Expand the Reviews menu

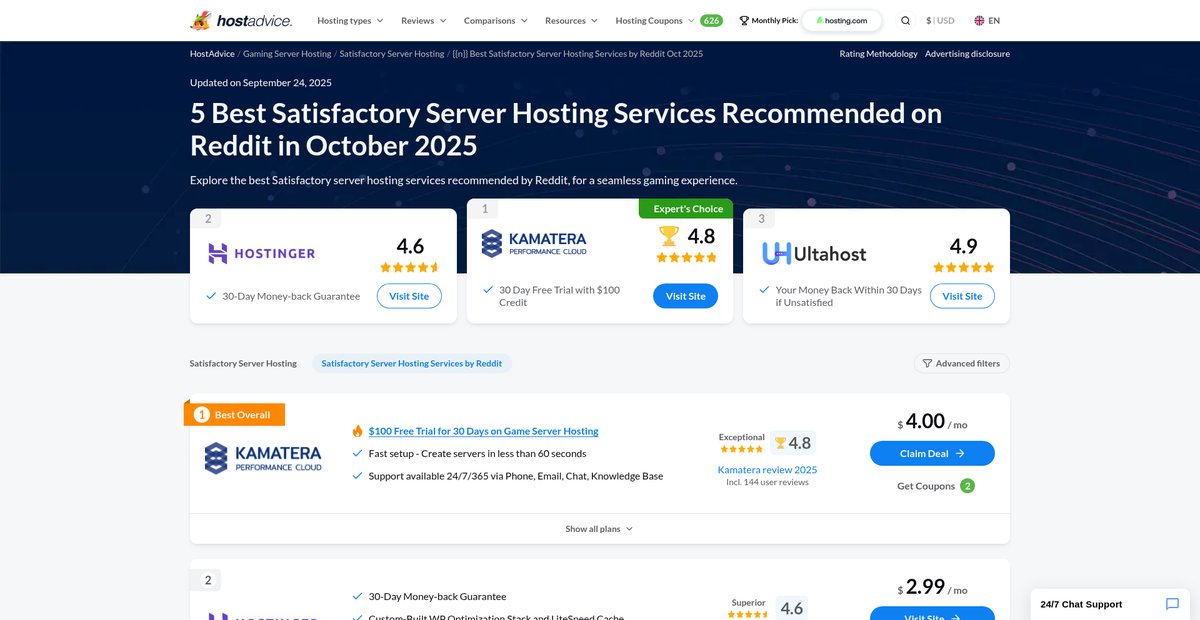click(424, 20)
